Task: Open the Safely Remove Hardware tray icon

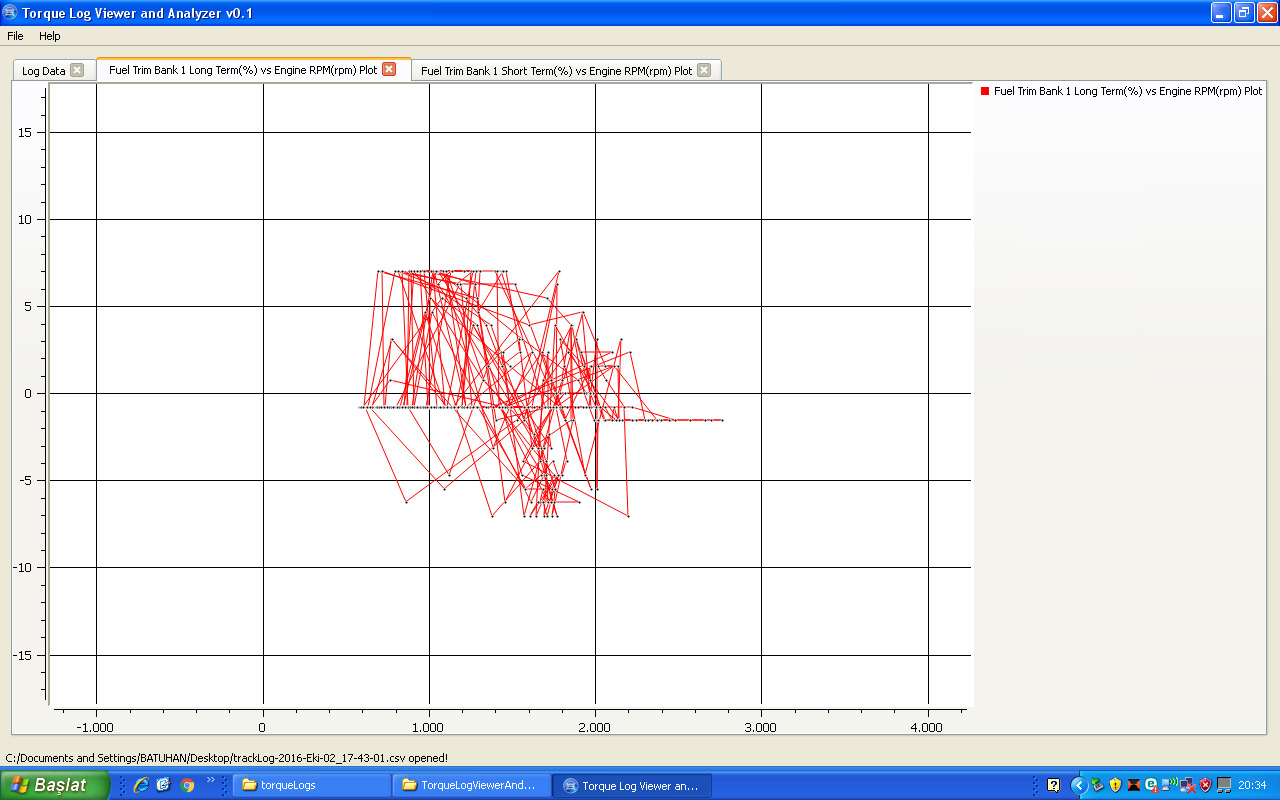Action: [1097, 785]
